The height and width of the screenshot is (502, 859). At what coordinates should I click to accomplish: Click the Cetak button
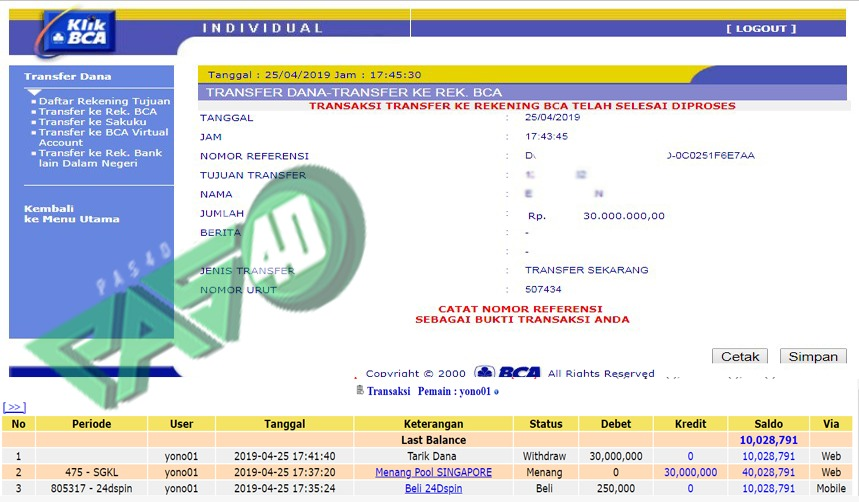pyautogui.click(x=740, y=356)
